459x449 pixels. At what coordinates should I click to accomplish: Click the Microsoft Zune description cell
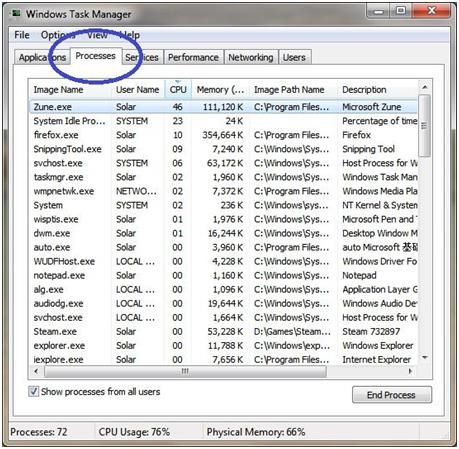tap(372, 107)
